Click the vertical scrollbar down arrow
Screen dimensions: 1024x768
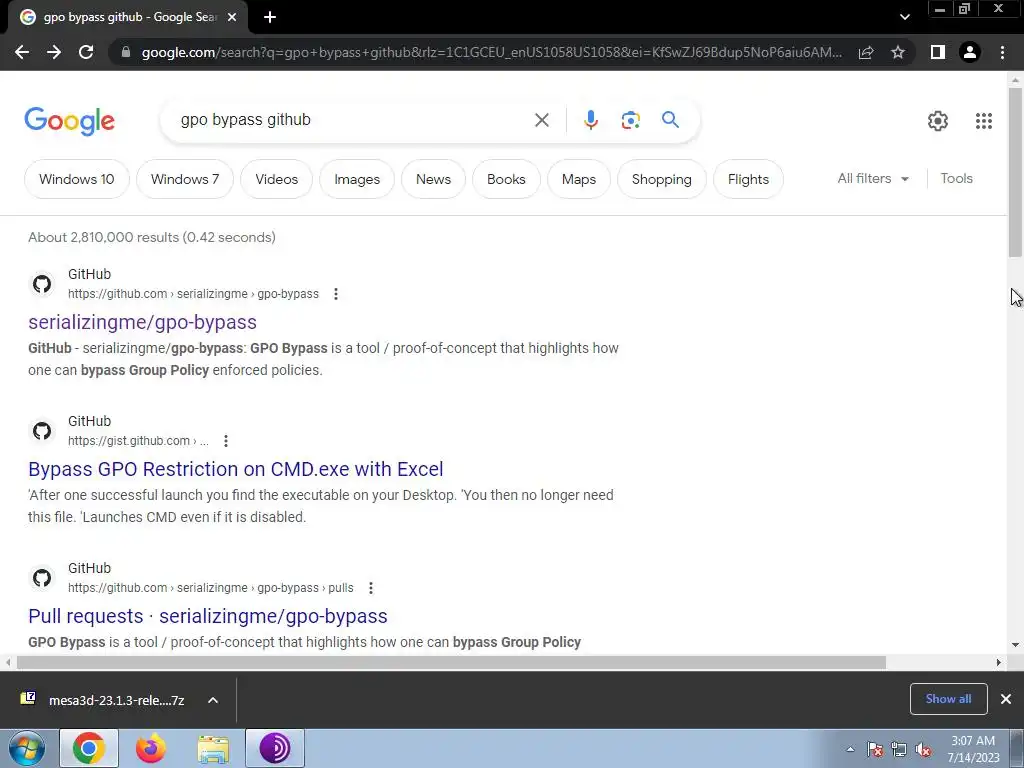tap(1015, 645)
